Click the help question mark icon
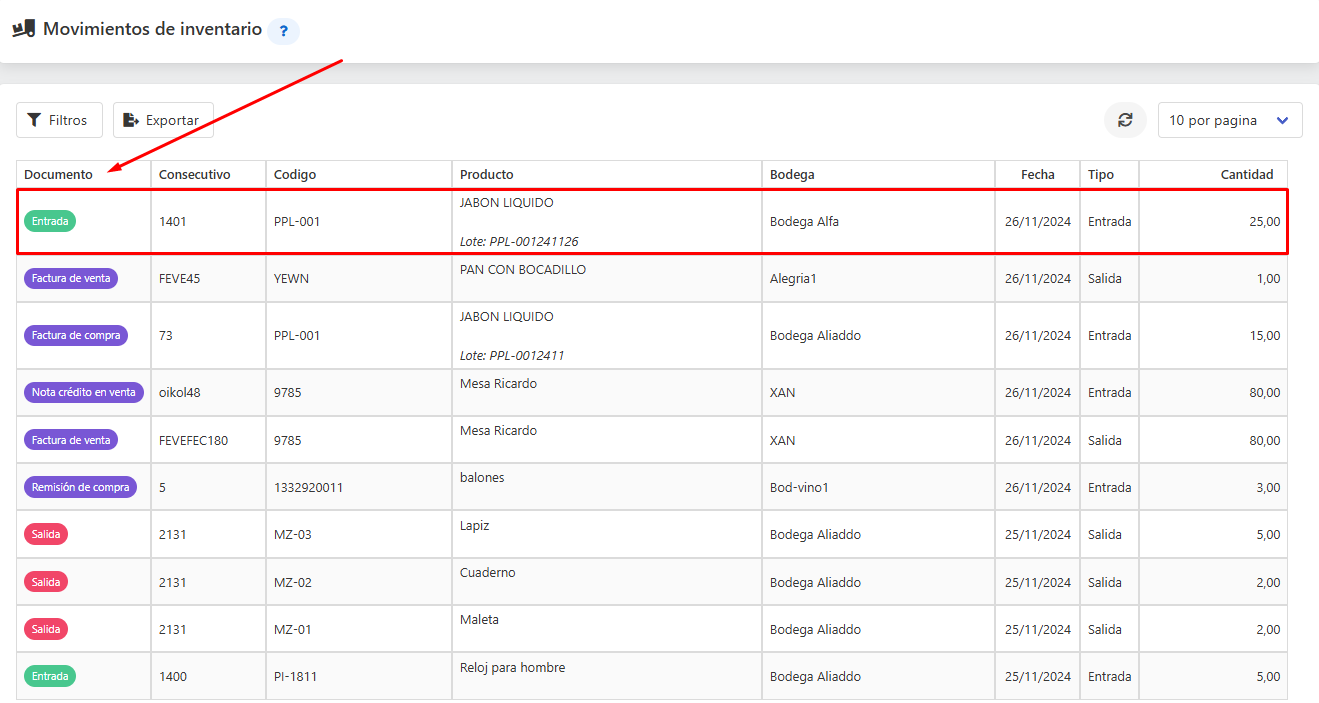 pos(283,31)
